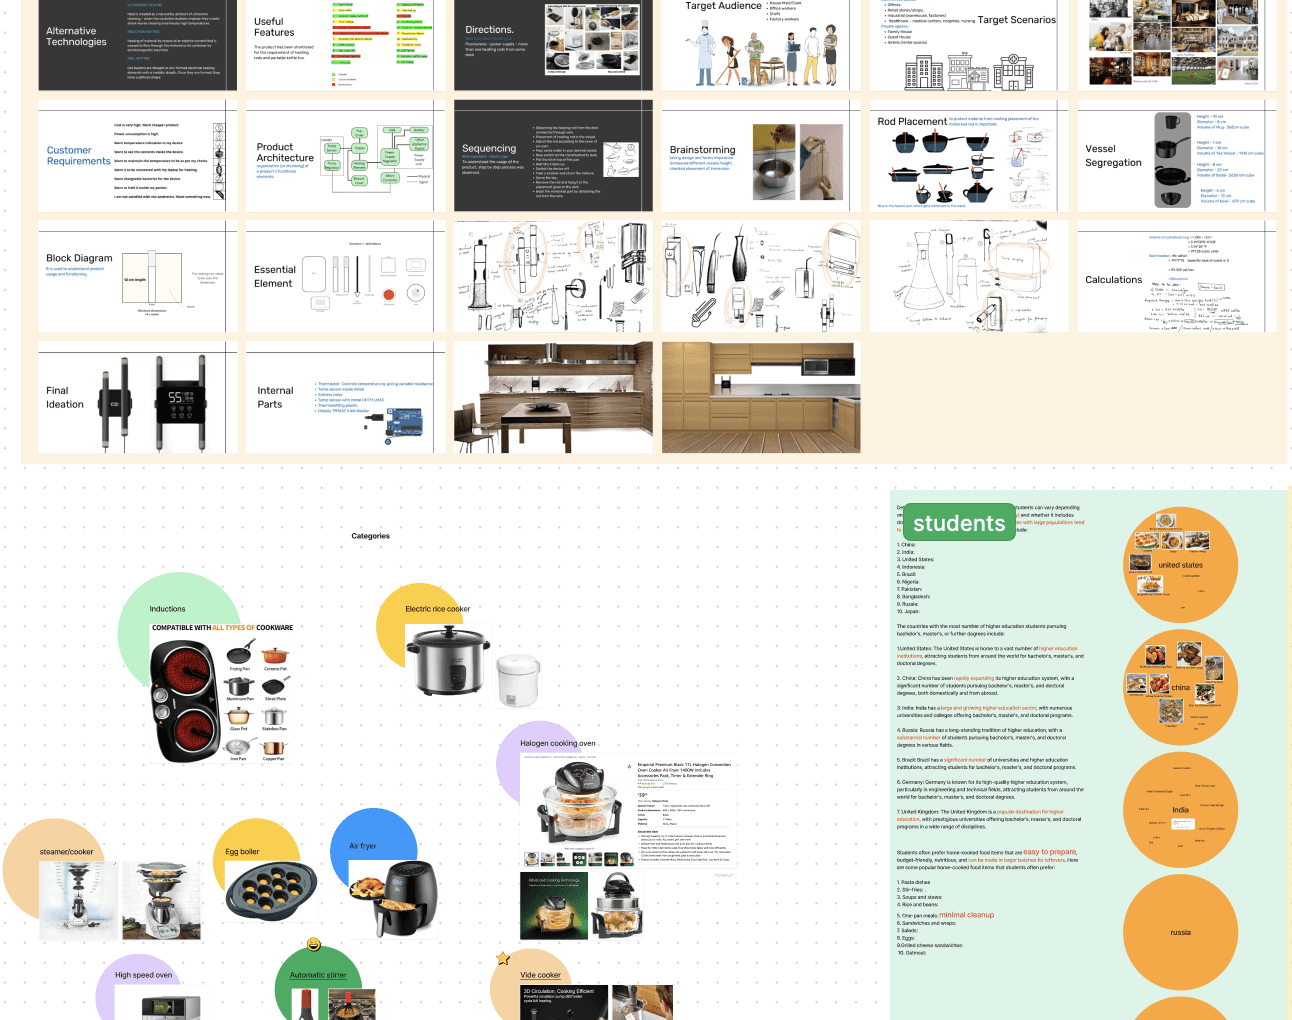Select the Internal Parts slide
The width and height of the screenshot is (1292, 1020).
pyautogui.click(x=346, y=397)
